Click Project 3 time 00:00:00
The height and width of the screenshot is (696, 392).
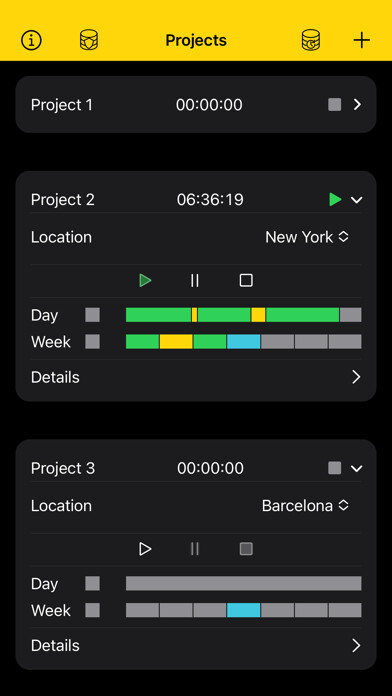pyautogui.click(x=210, y=468)
